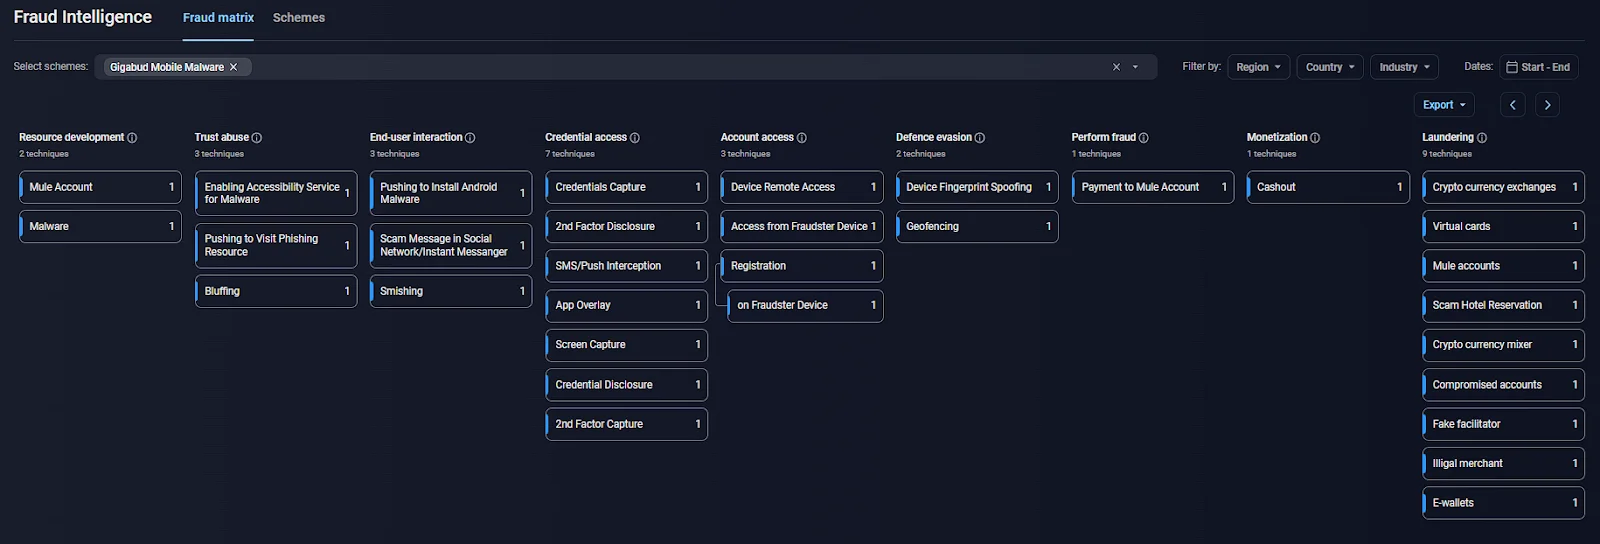Click info icon next to Defence evasion
The image size is (1600, 544).
click(x=980, y=138)
